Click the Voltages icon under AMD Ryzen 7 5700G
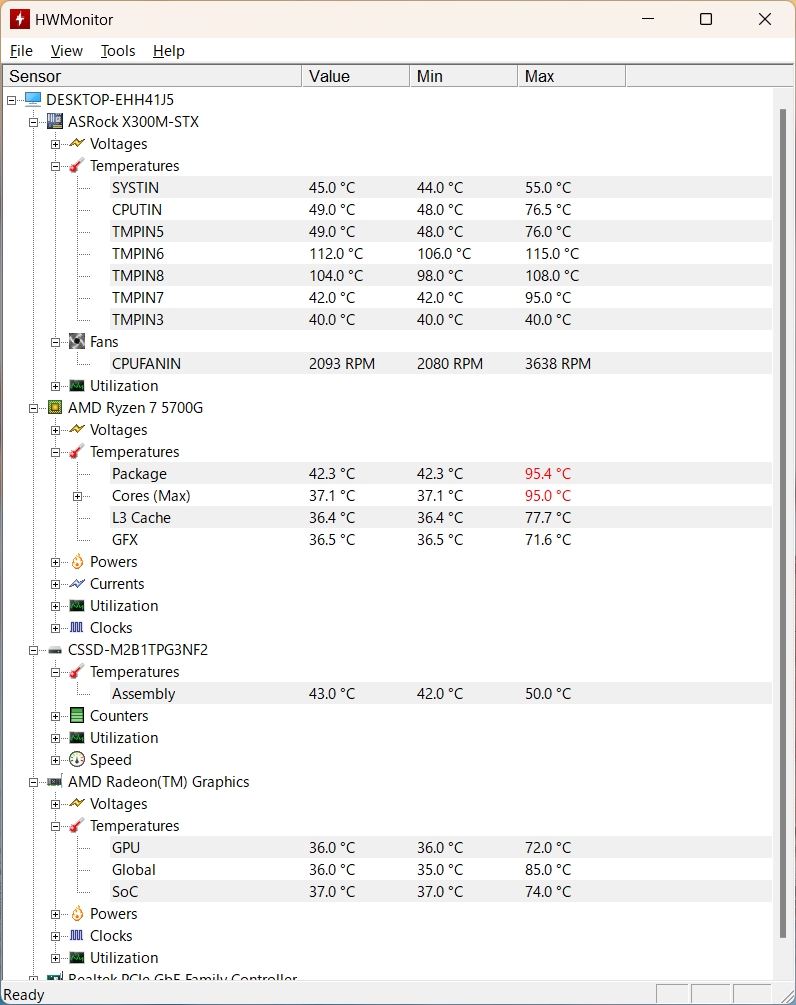This screenshot has width=796, height=1005. [x=77, y=429]
